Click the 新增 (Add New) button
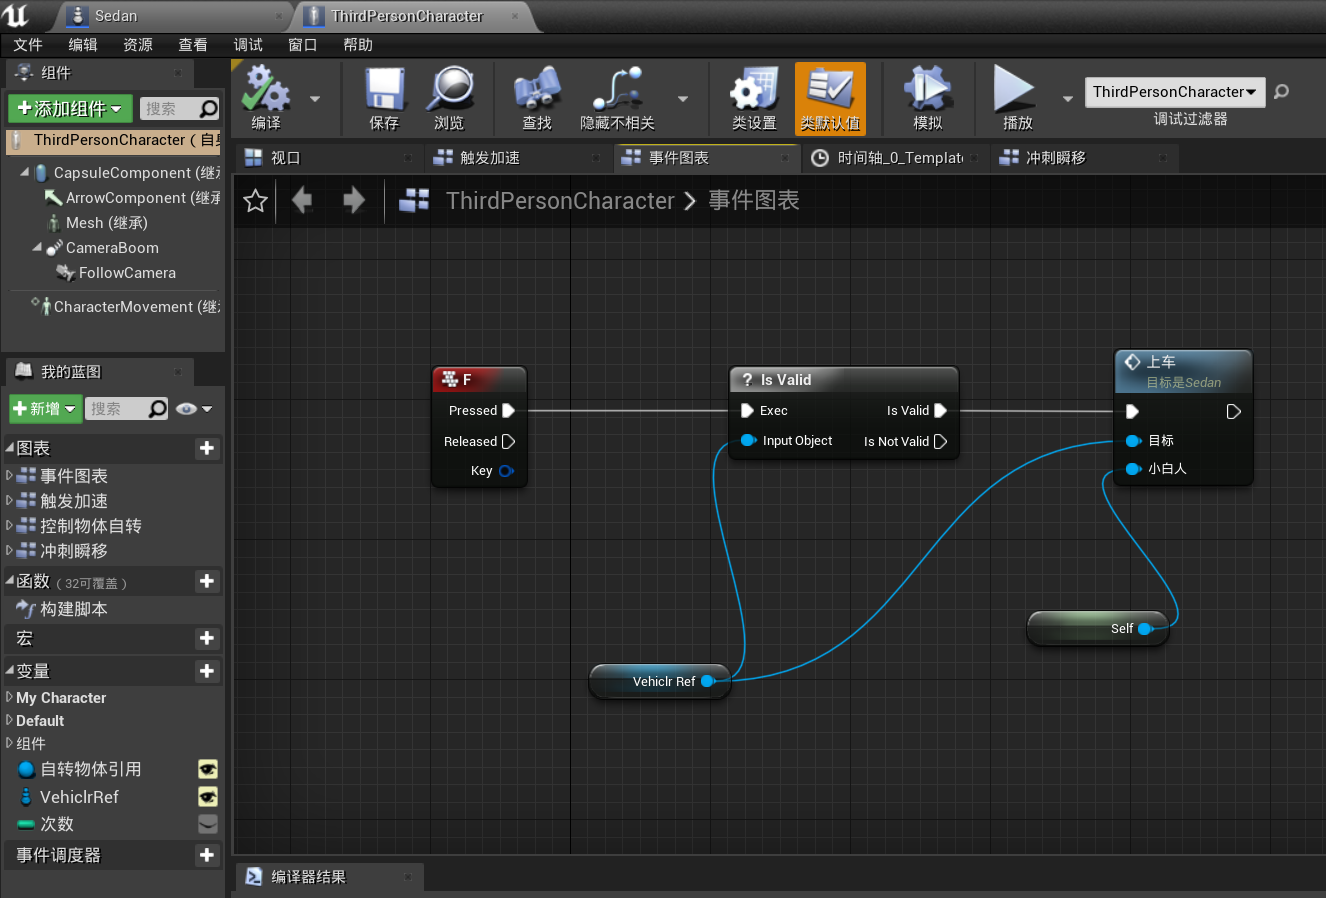1326x898 pixels. click(x=45, y=408)
